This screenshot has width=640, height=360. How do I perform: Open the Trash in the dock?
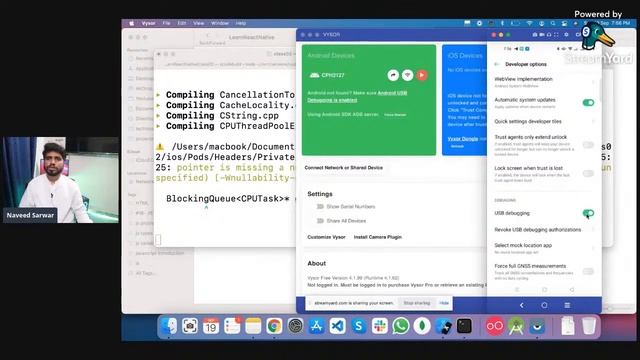(589, 326)
